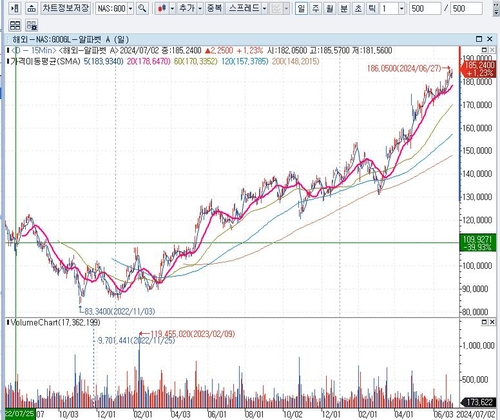Click the 차트정보저장 button
The width and height of the screenshot is (500, 420).
coord(66,9)
